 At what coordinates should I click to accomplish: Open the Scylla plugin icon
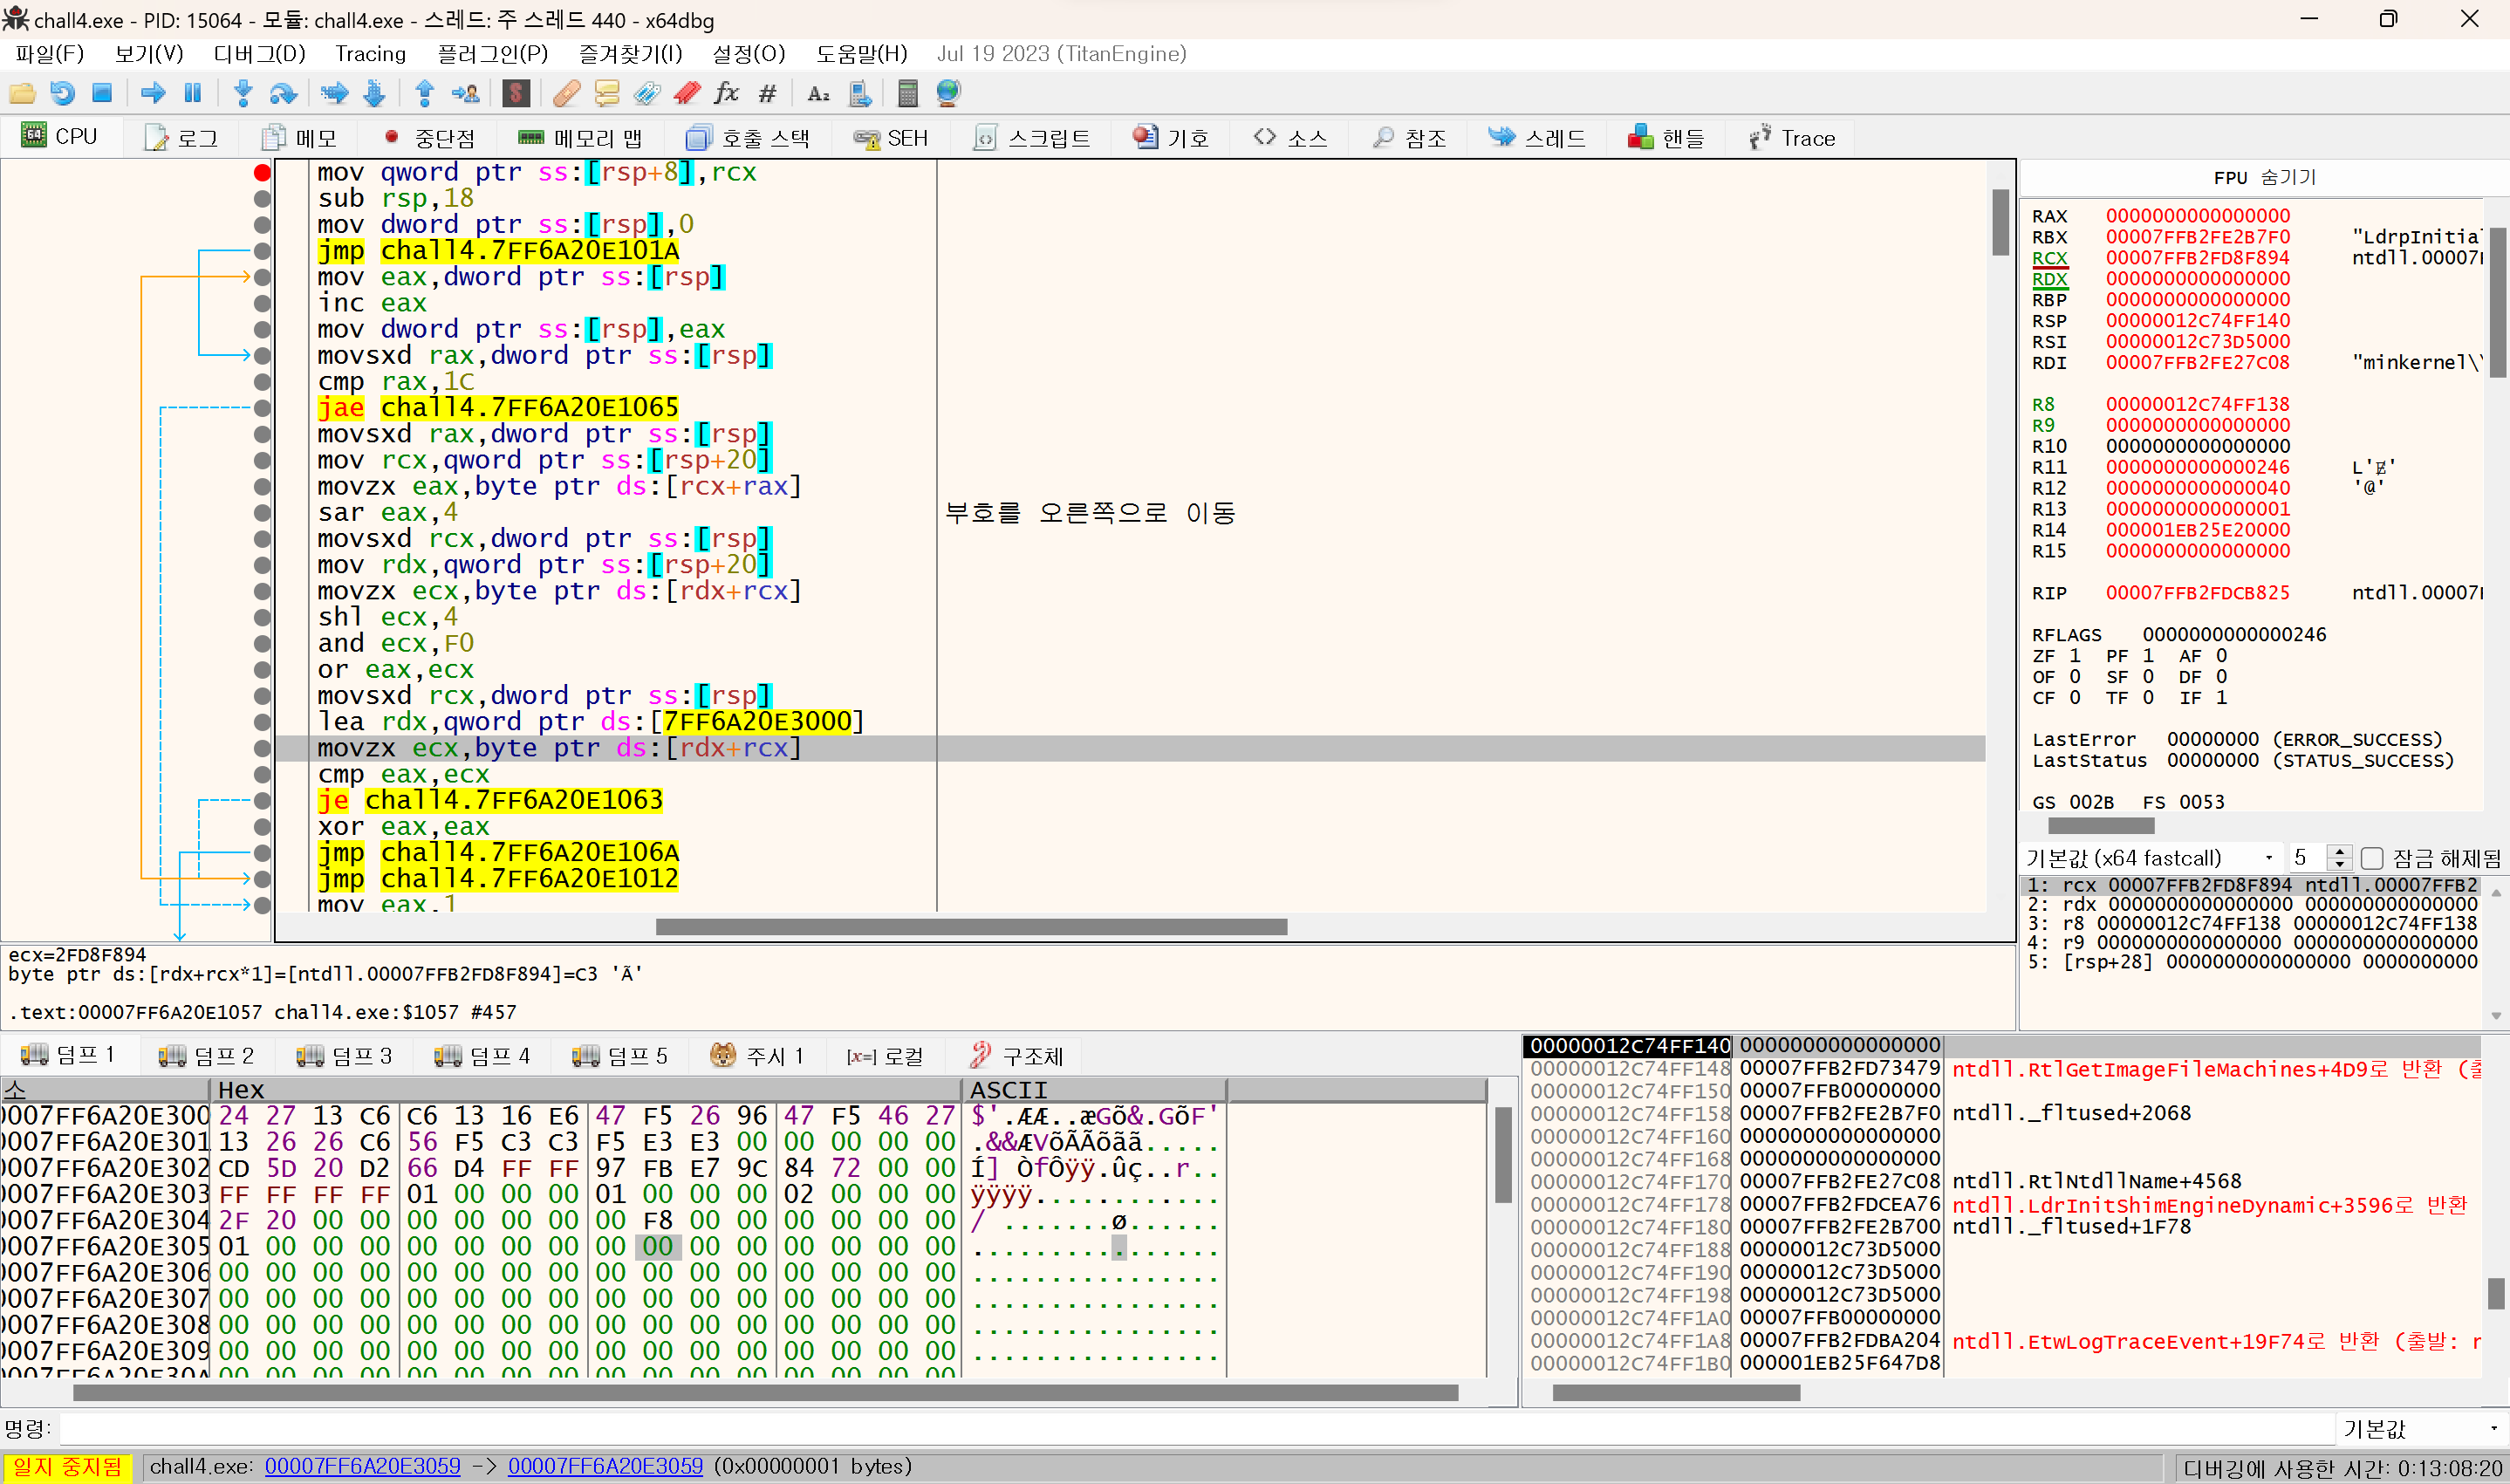(516, 93)
